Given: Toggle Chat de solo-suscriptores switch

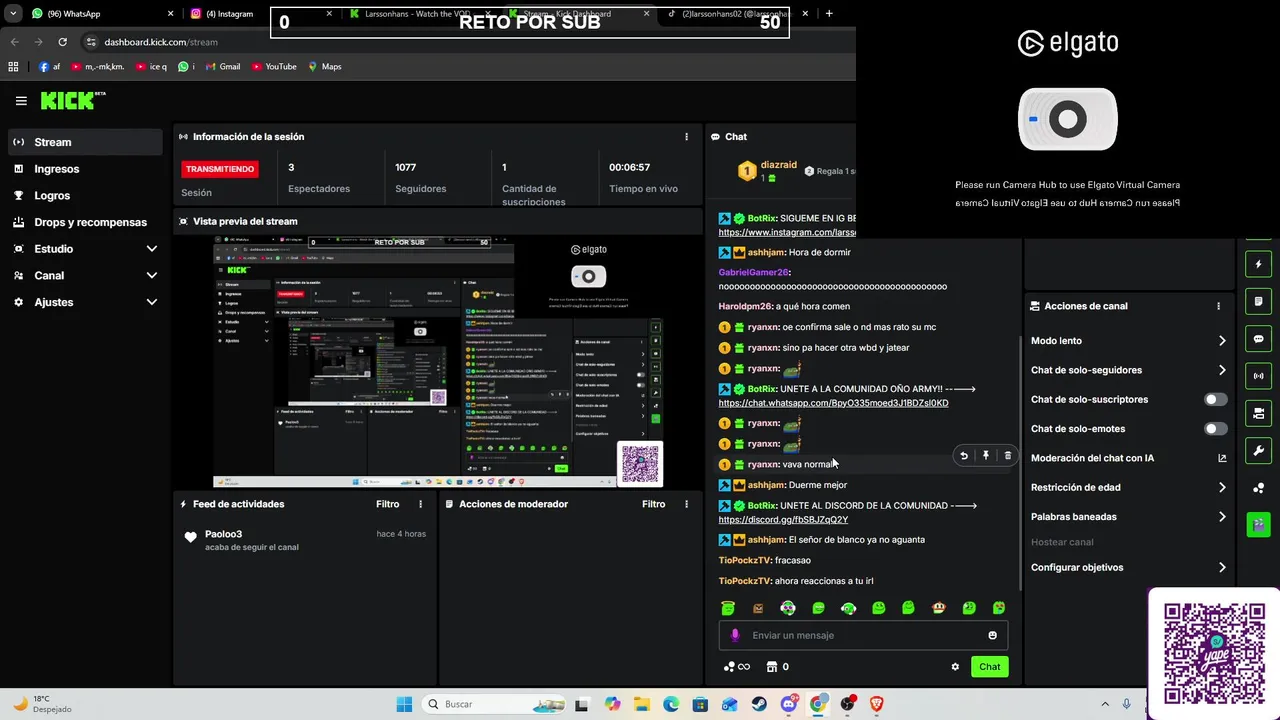Looking at the screenshot, I should (1215, 399).
